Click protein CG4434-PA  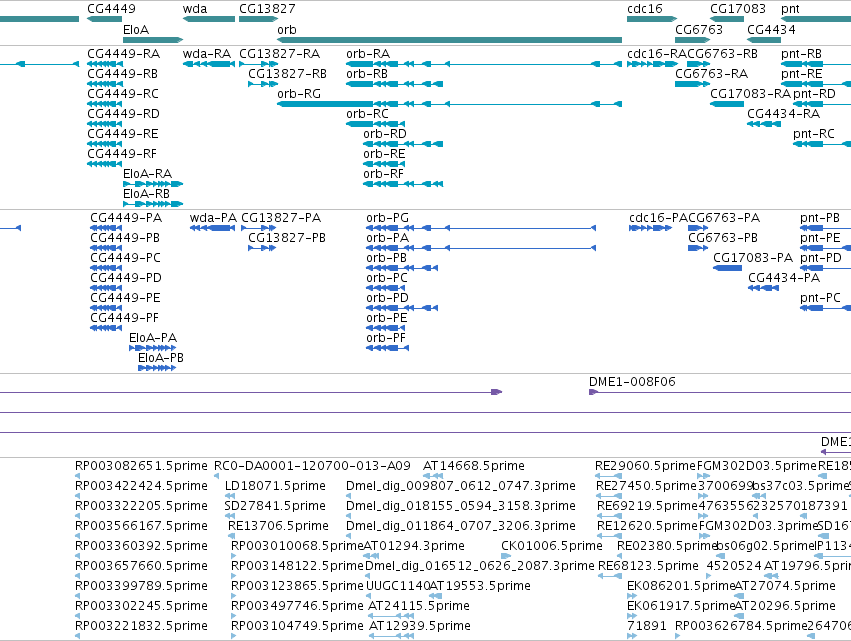click(764, 288)
